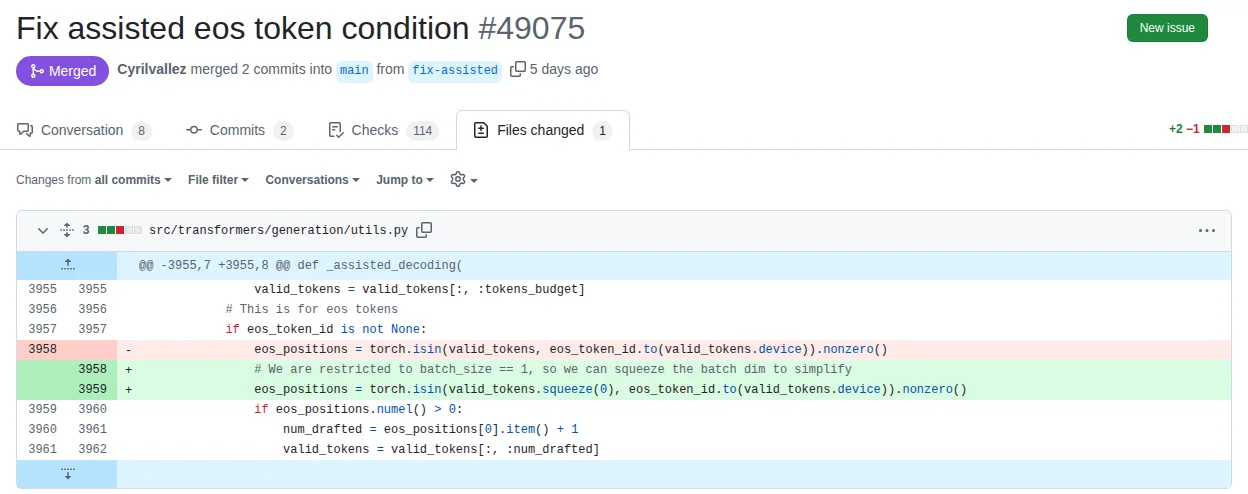Click the '# This is for eos tokens' comment
Viewport: 1248px width, 494px height.
pos(311,309)
